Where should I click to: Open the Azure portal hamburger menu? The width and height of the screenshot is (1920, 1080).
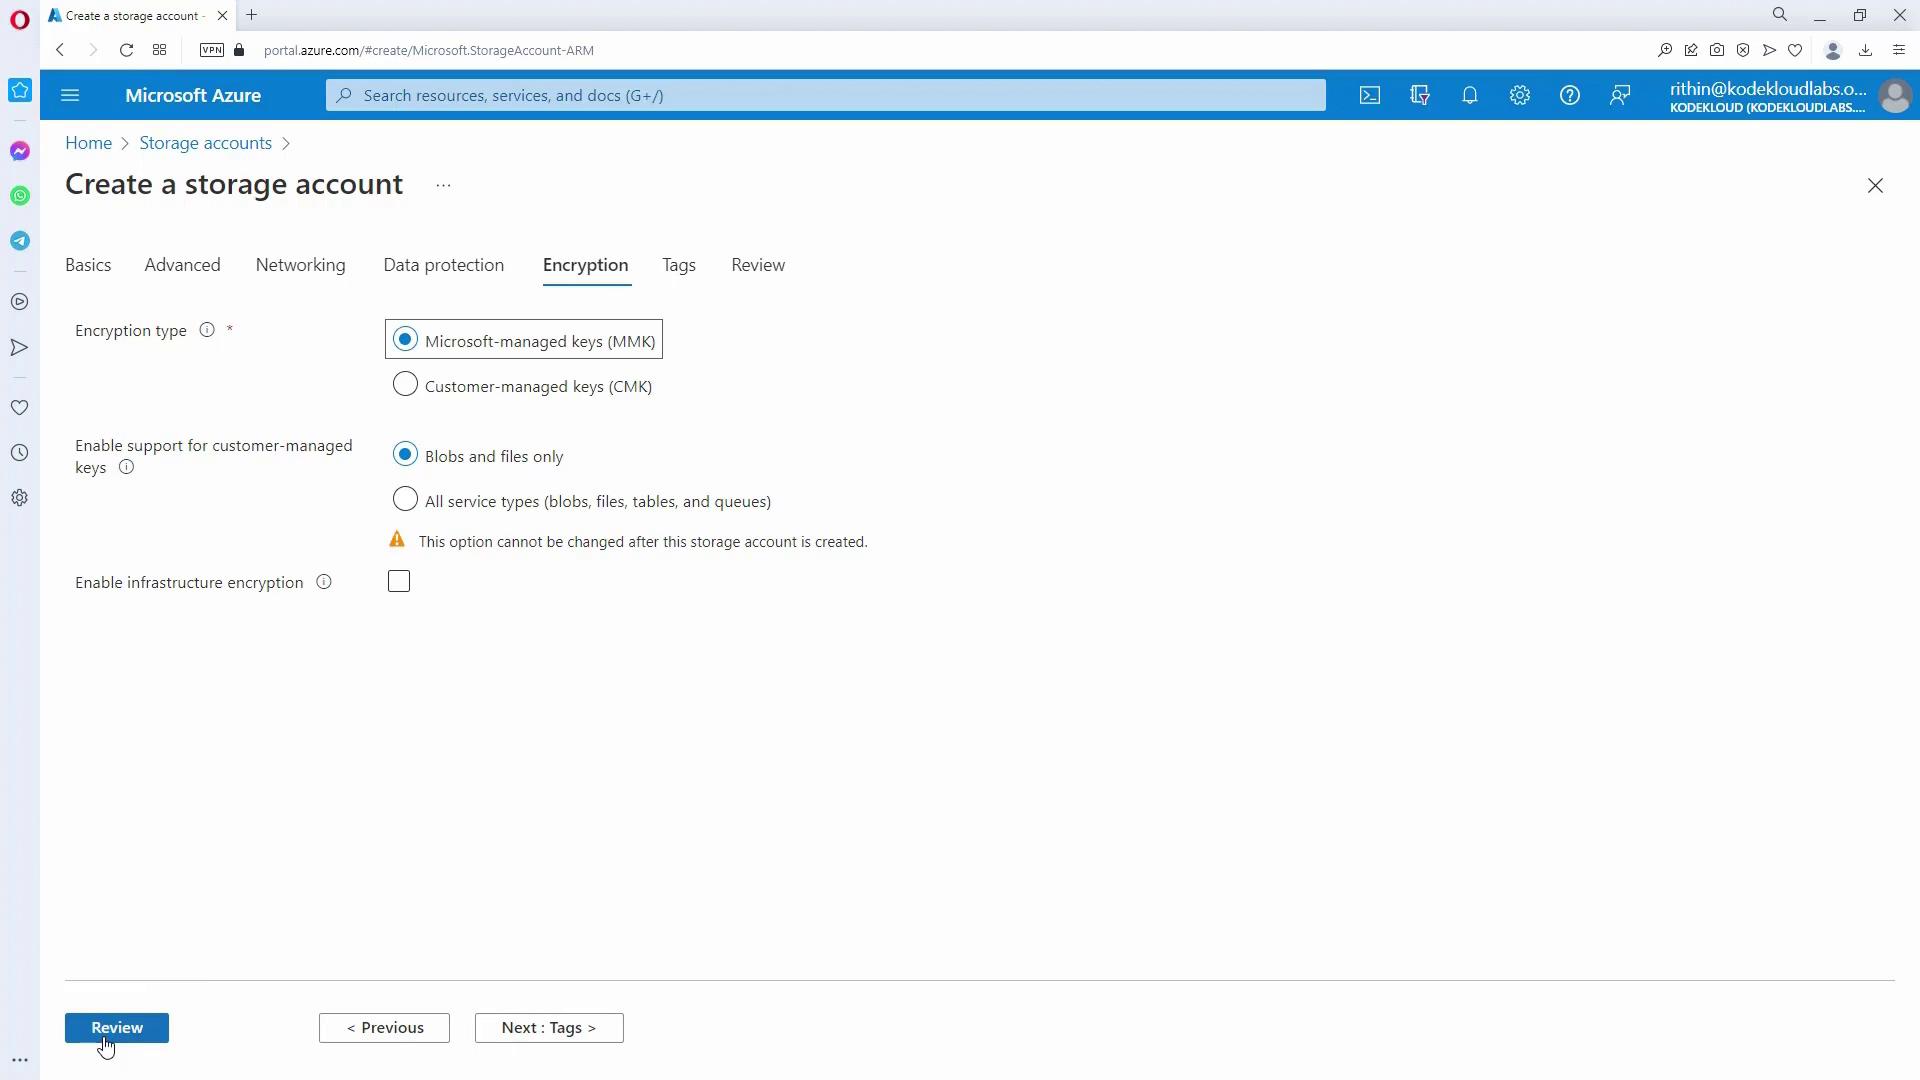(x=70, y=95)
